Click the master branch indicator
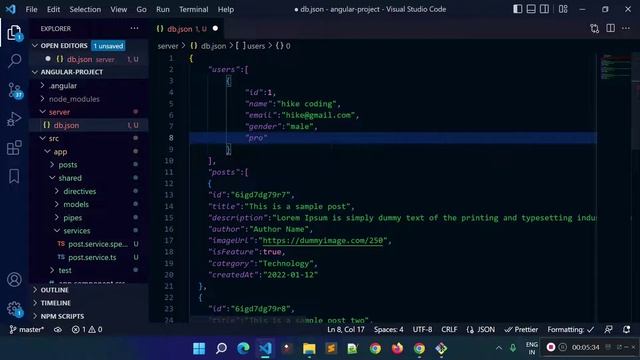Viewport: 640px width, 360px height. (27, 329)
